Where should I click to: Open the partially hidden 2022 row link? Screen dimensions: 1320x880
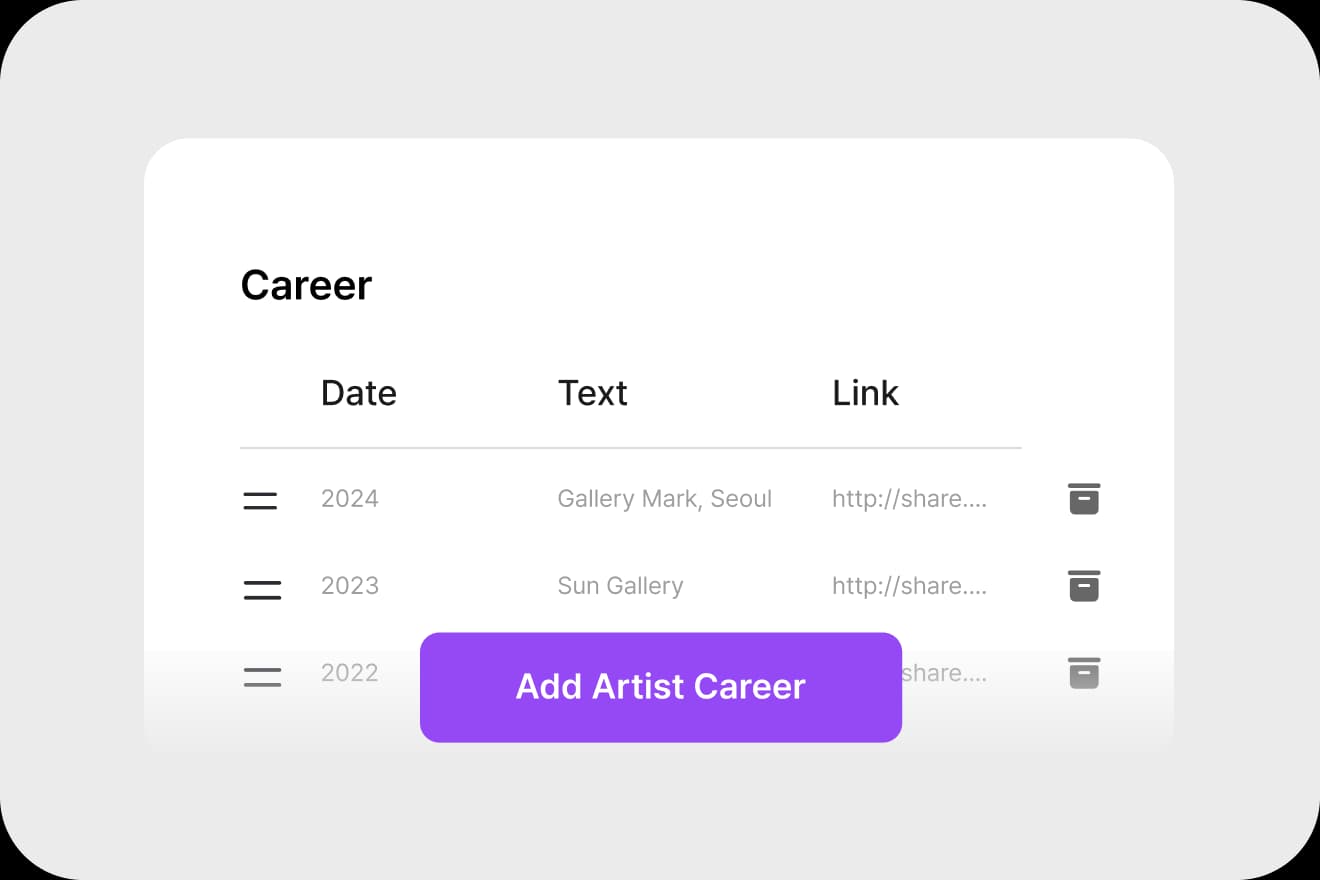coord(944,673)
